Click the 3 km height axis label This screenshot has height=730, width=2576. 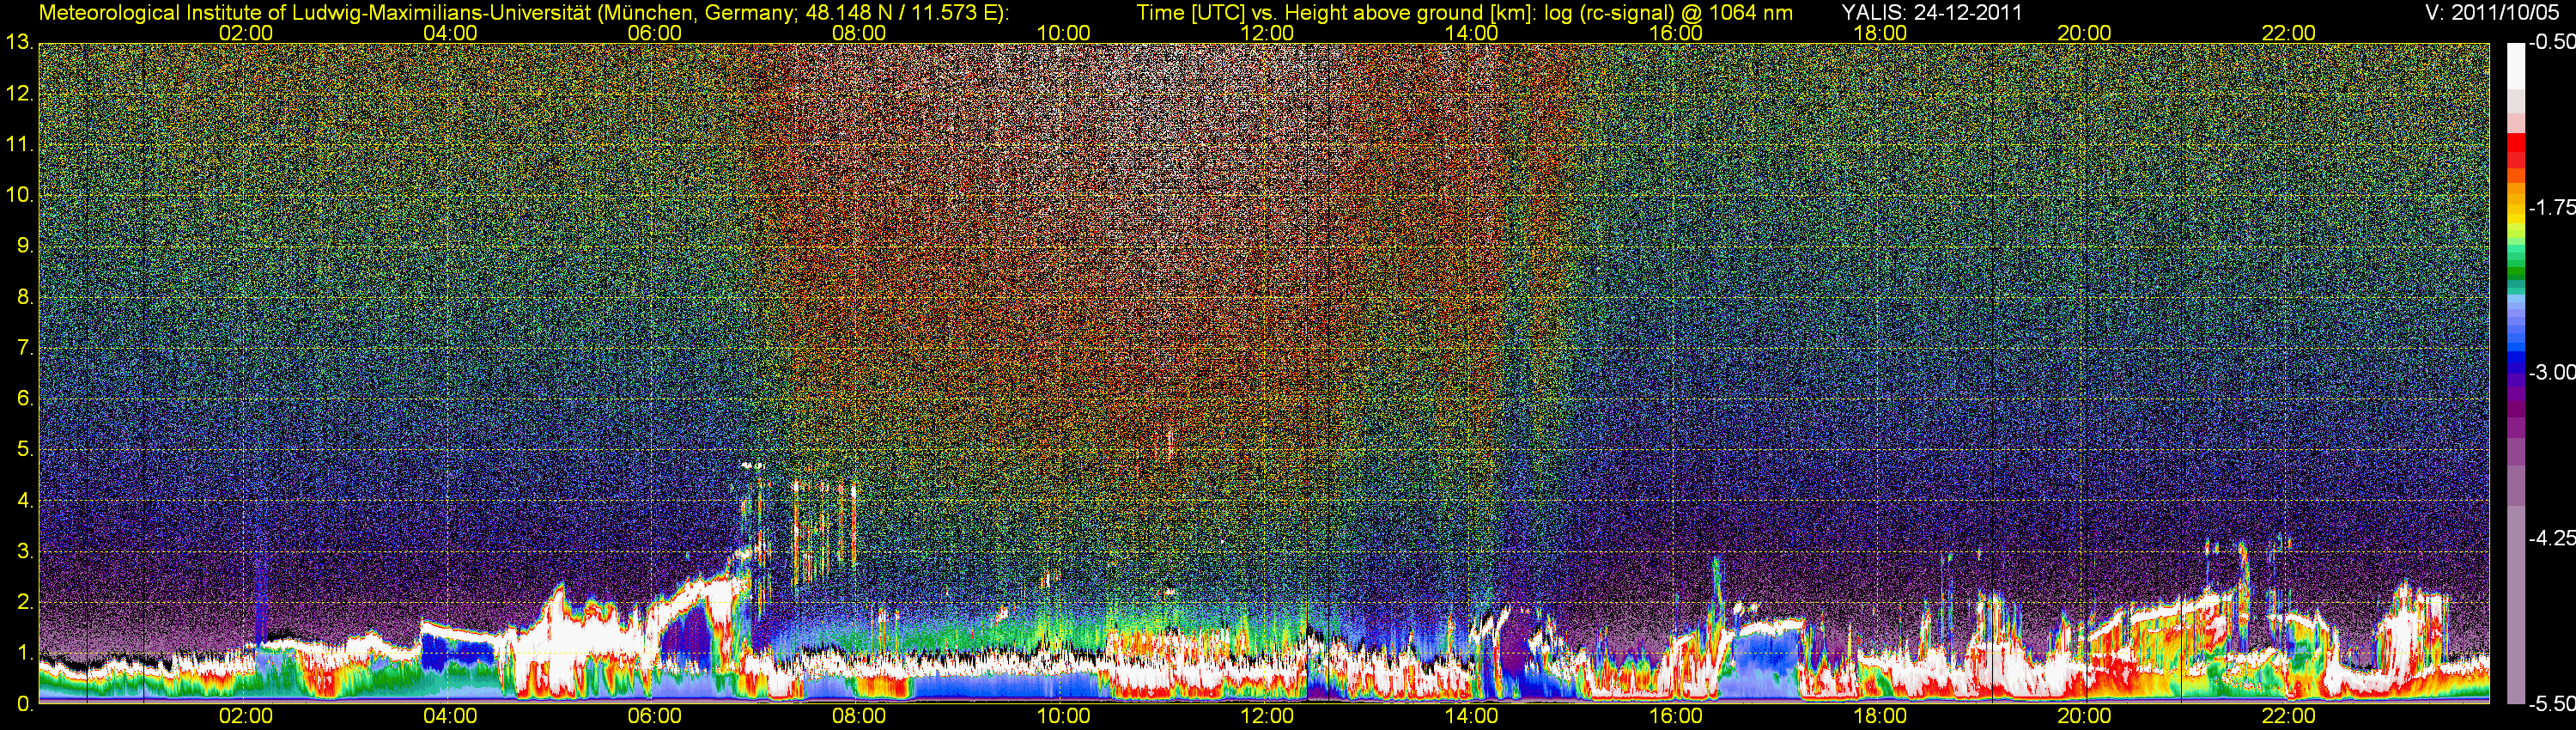pyautogui.click(x=25, y=552)
